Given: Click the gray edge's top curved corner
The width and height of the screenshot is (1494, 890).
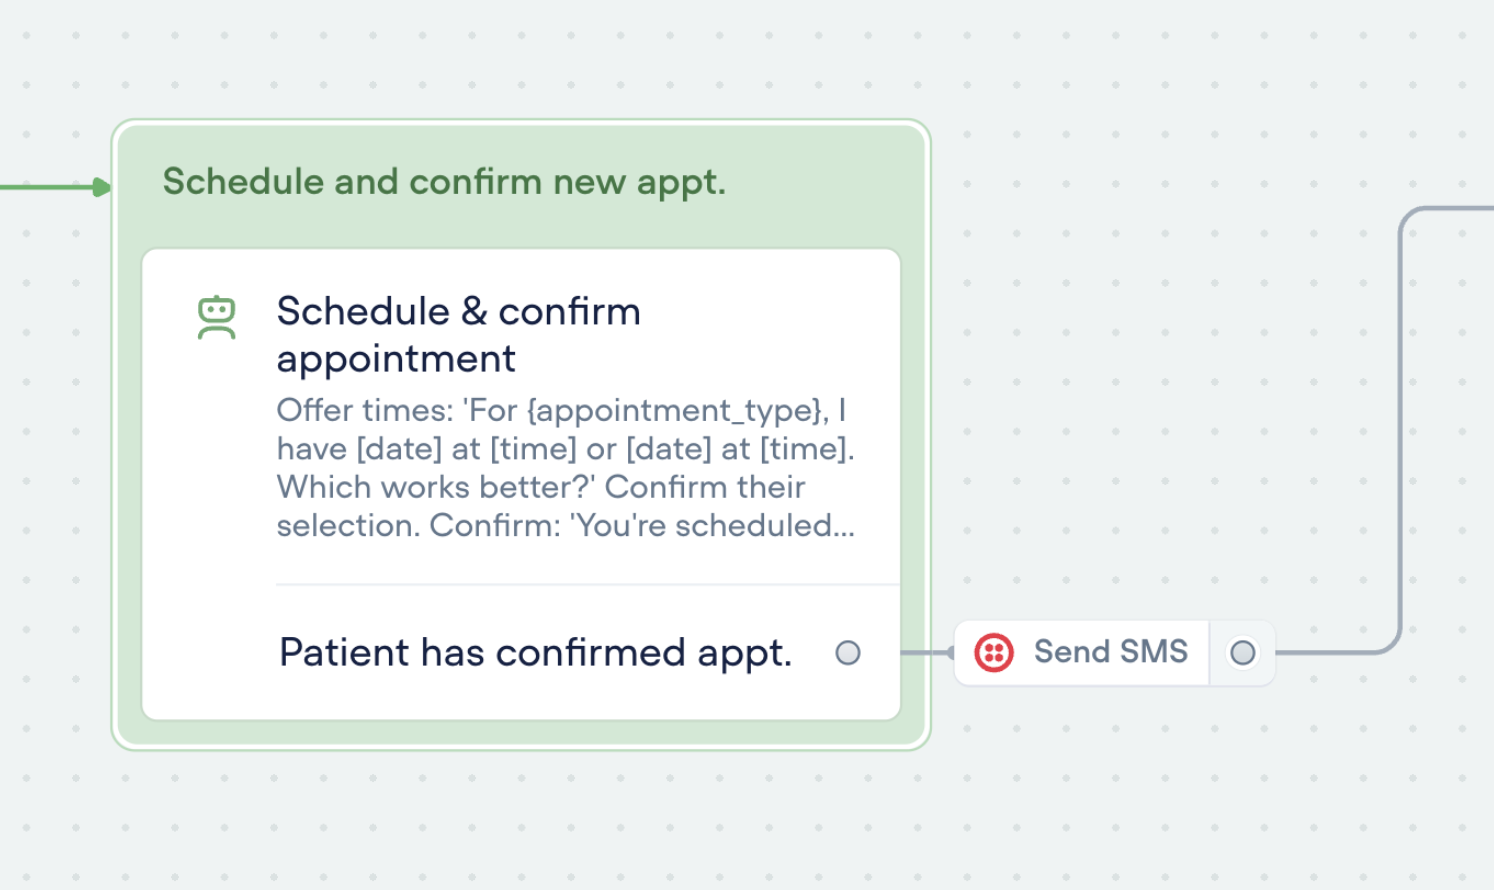Looking at the screenshot, I should pyautogui.click(x=1412, y=218).
